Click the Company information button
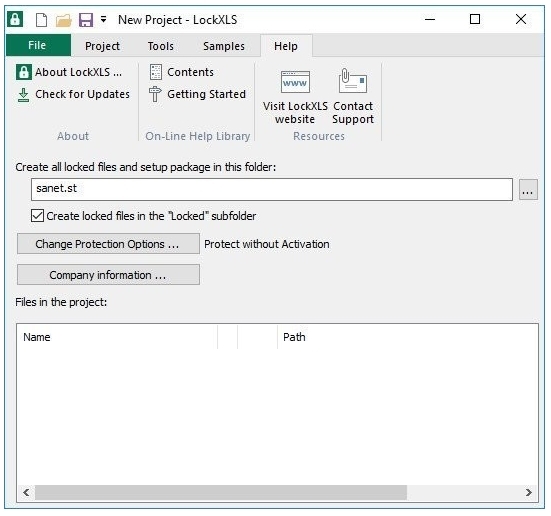The width and height of the screenshot is (551, 516). click(108, 275)
